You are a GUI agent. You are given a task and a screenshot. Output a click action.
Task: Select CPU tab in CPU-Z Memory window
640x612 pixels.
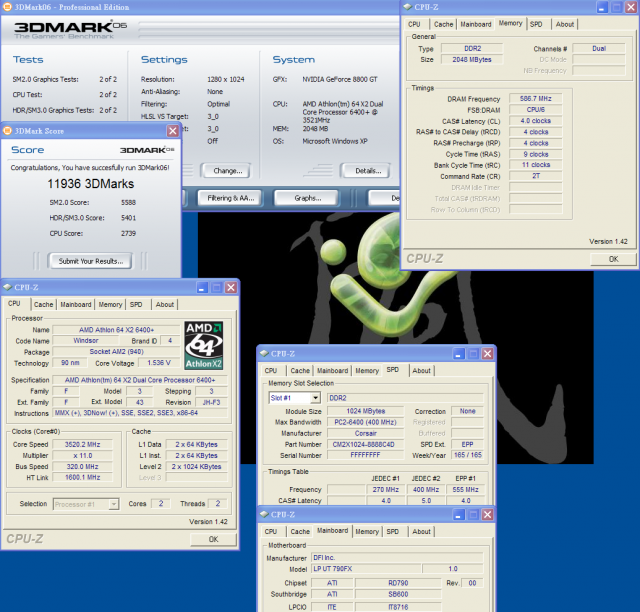click(x=414, y=24)
